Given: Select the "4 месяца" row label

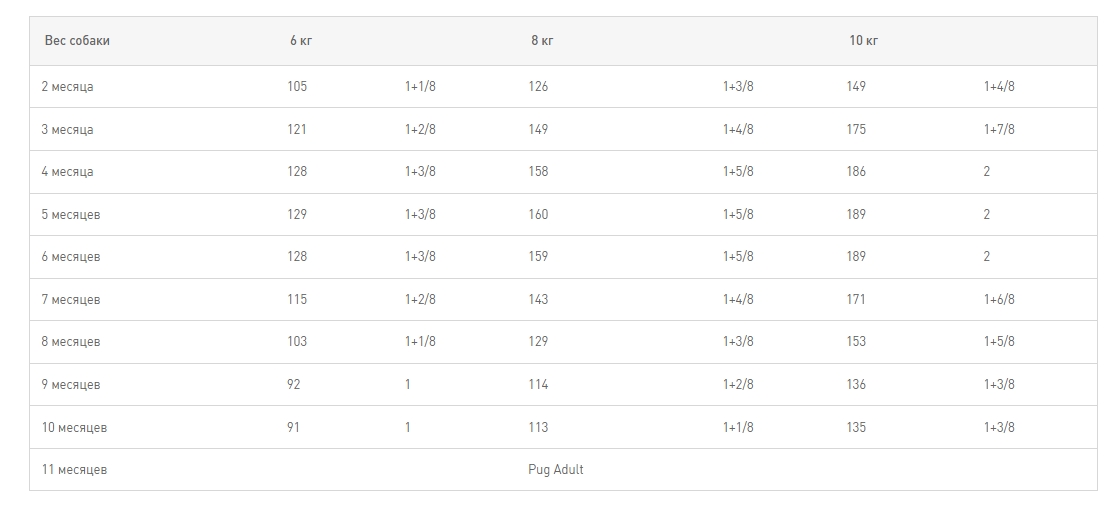Looking at the screenshot, I should coord(67,172).
